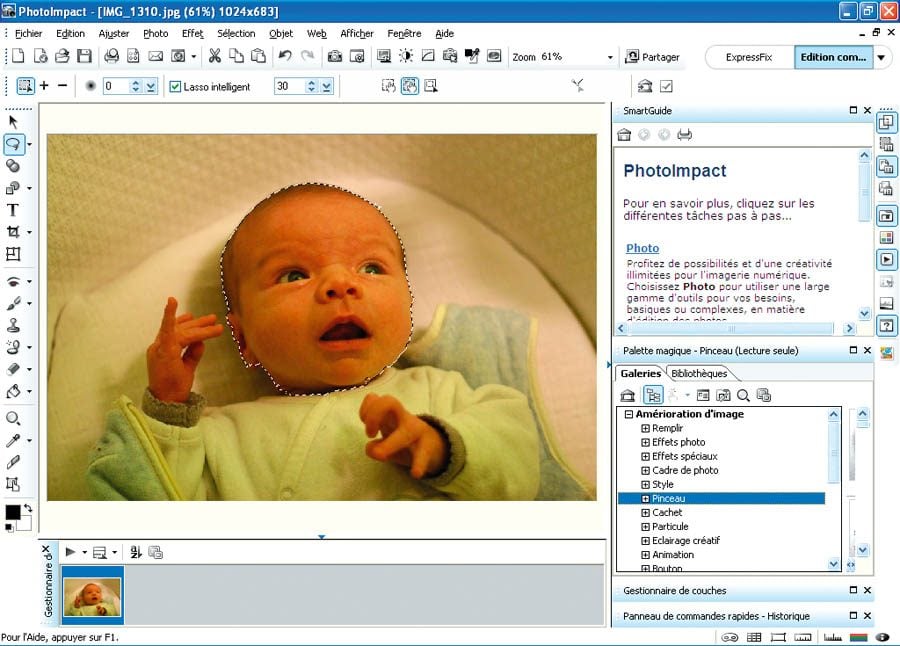Viewport: 900px width, 646px height.
Task: Choose subtract-from-selection minus mode
Action: click(63, 86)
